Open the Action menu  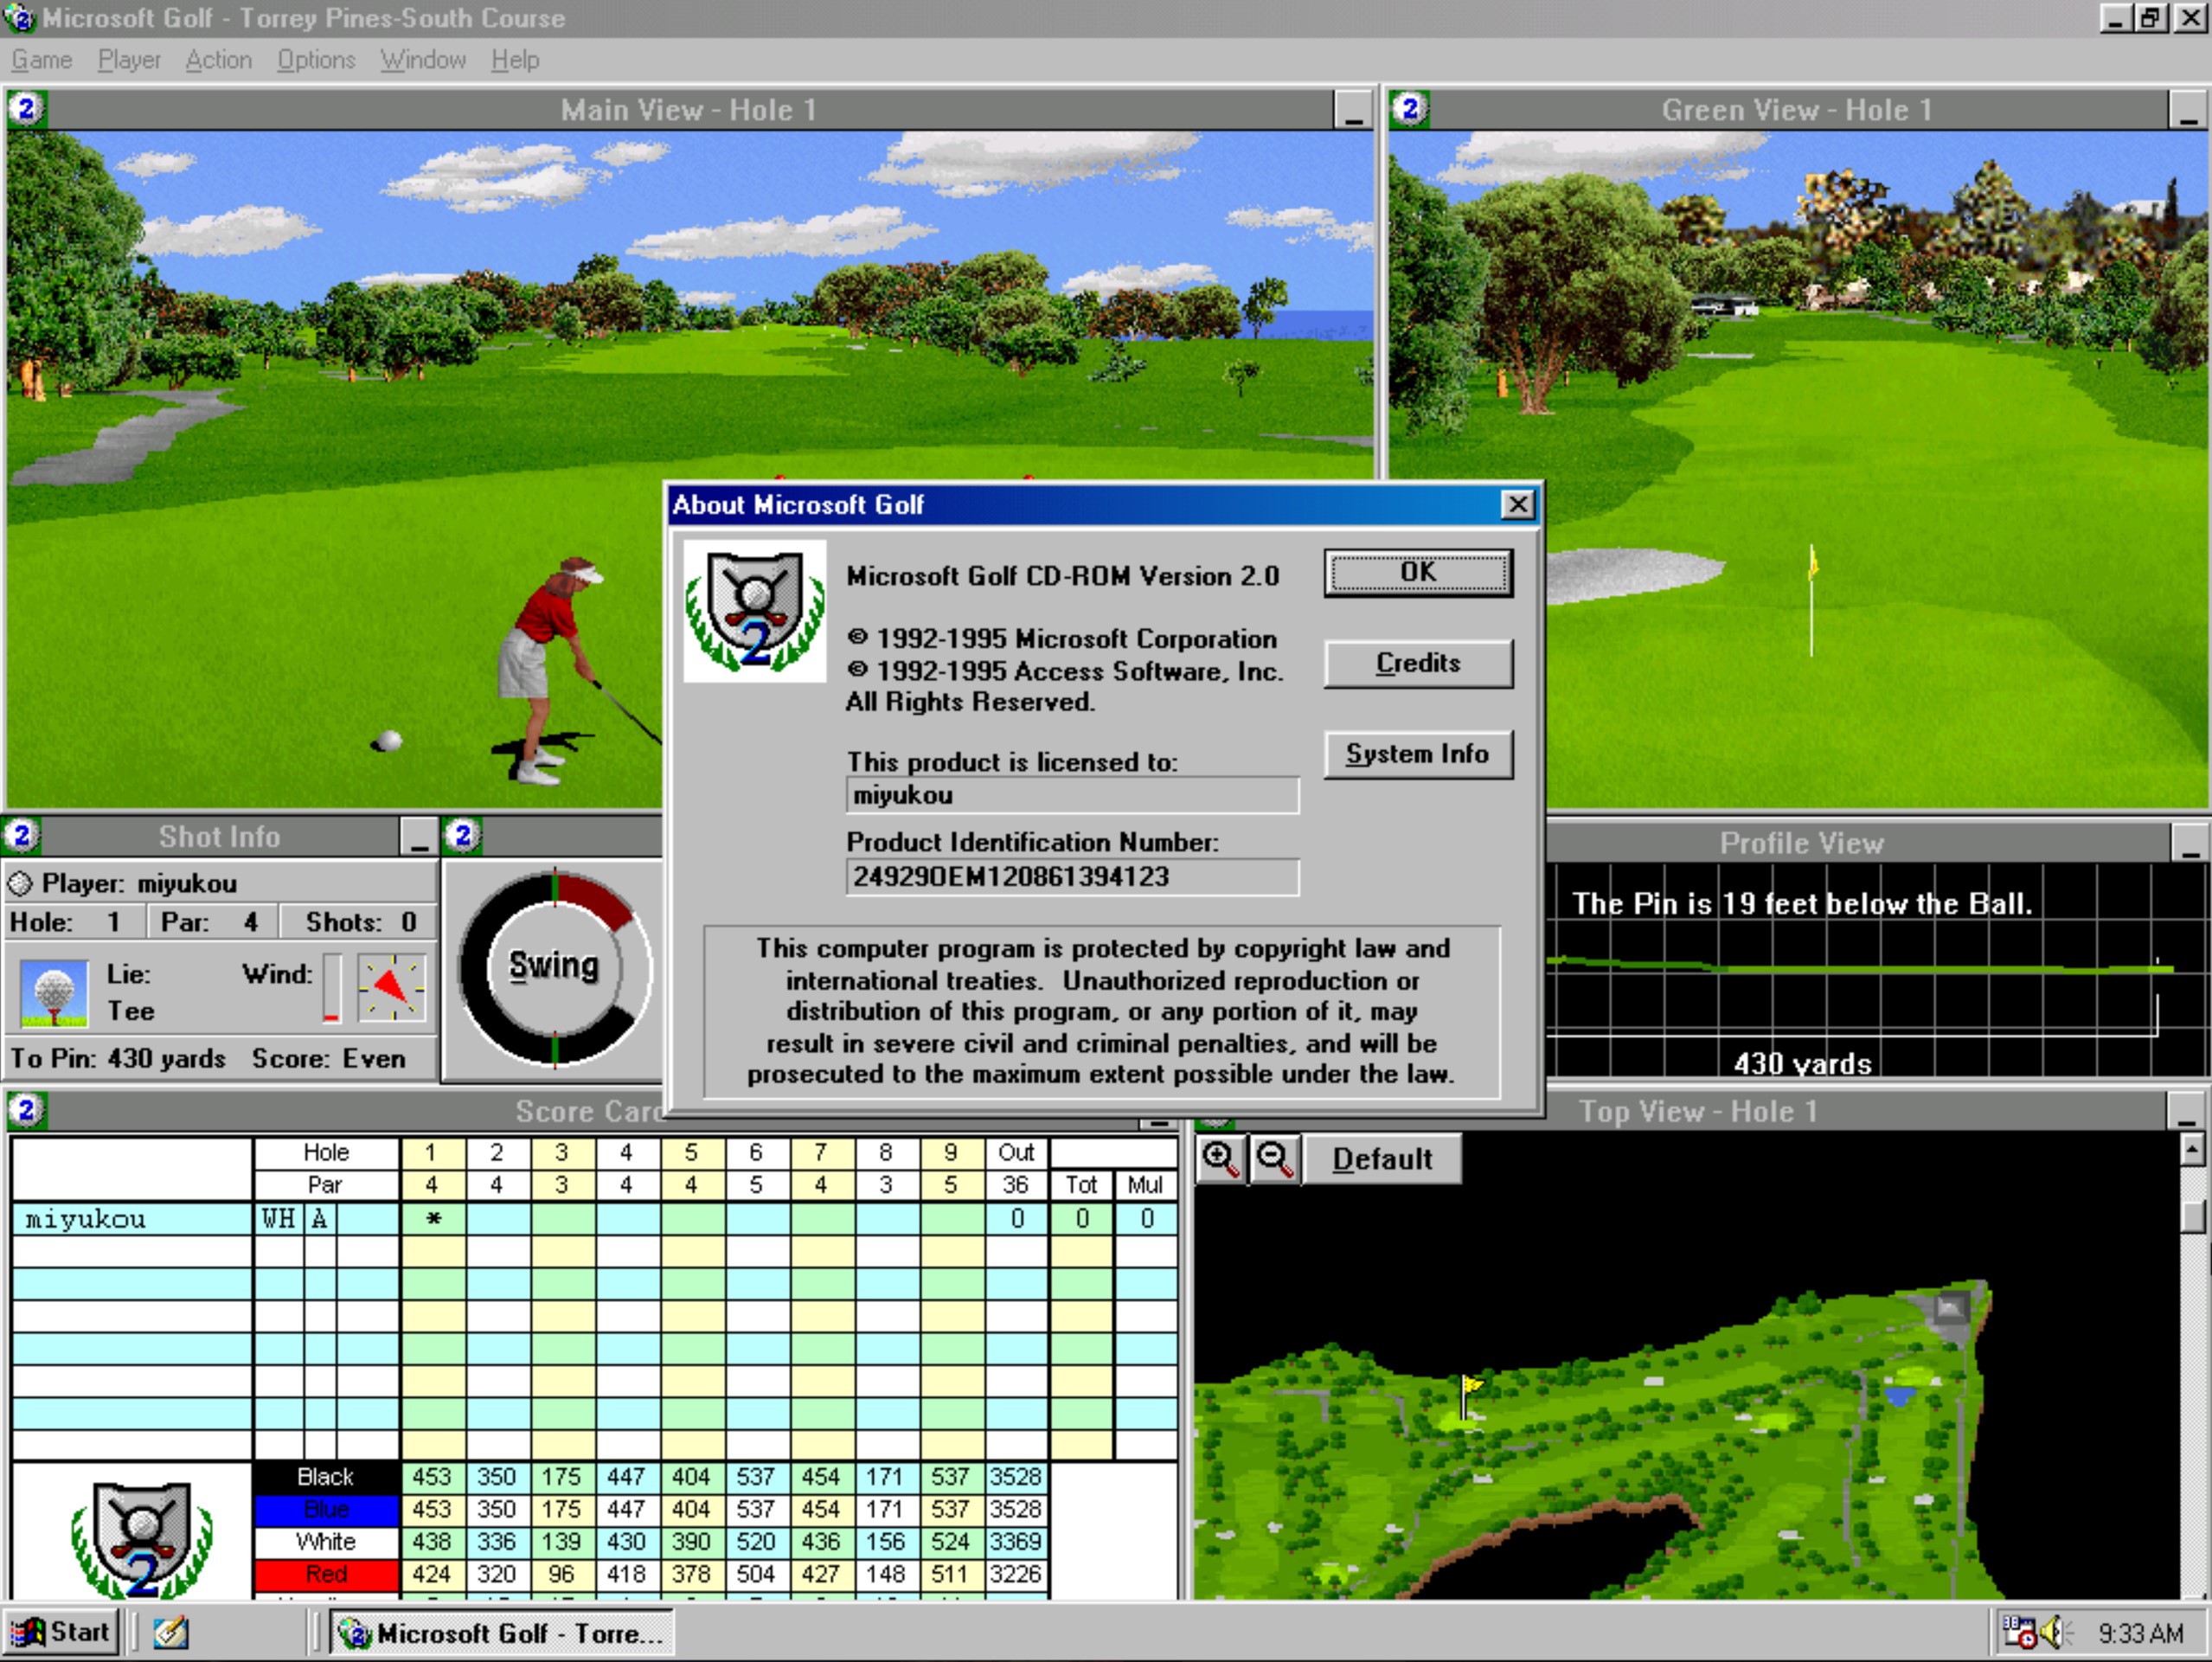[x=218, y=60]
